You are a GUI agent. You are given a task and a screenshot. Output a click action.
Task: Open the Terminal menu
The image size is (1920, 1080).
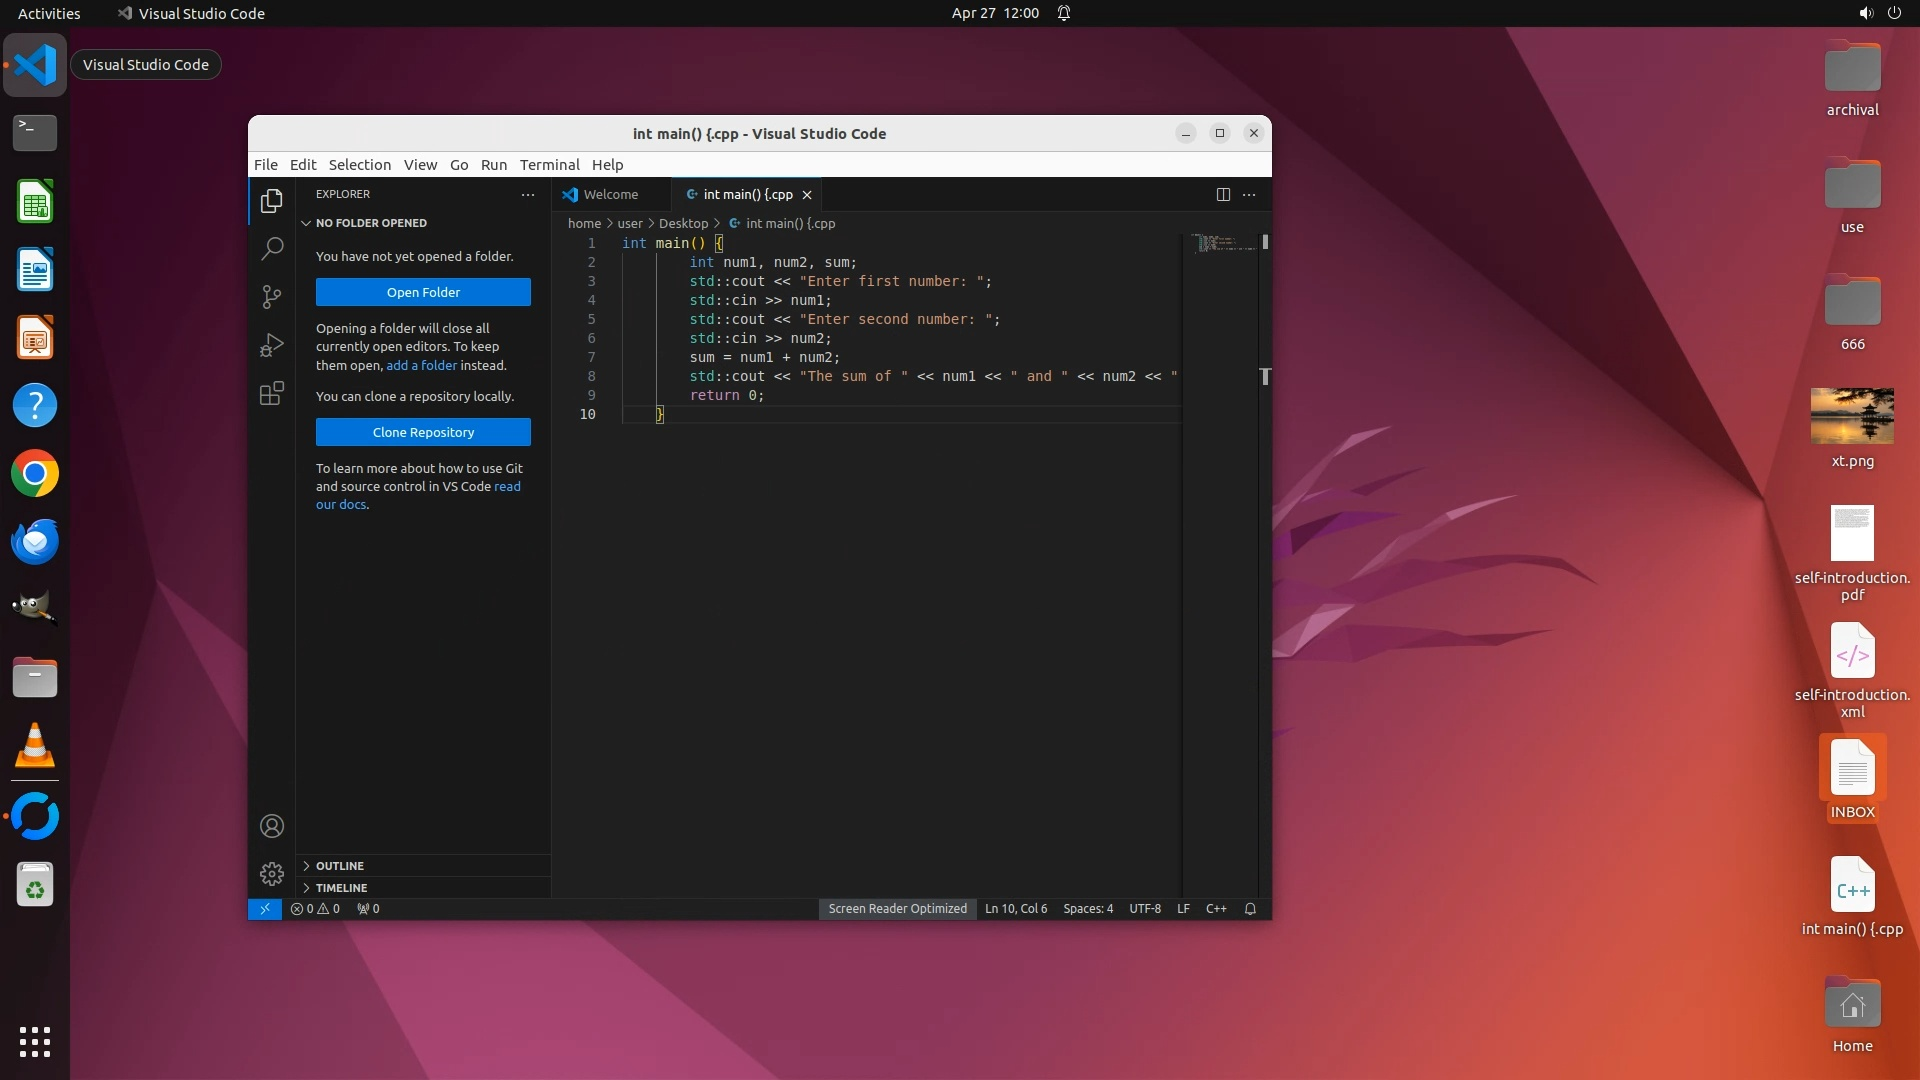tap(549, 165)
